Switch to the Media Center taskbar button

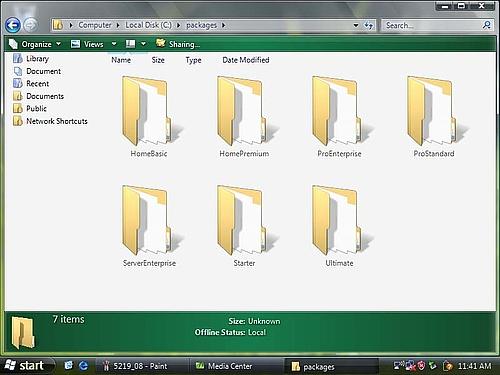click(x=236, y=366)
